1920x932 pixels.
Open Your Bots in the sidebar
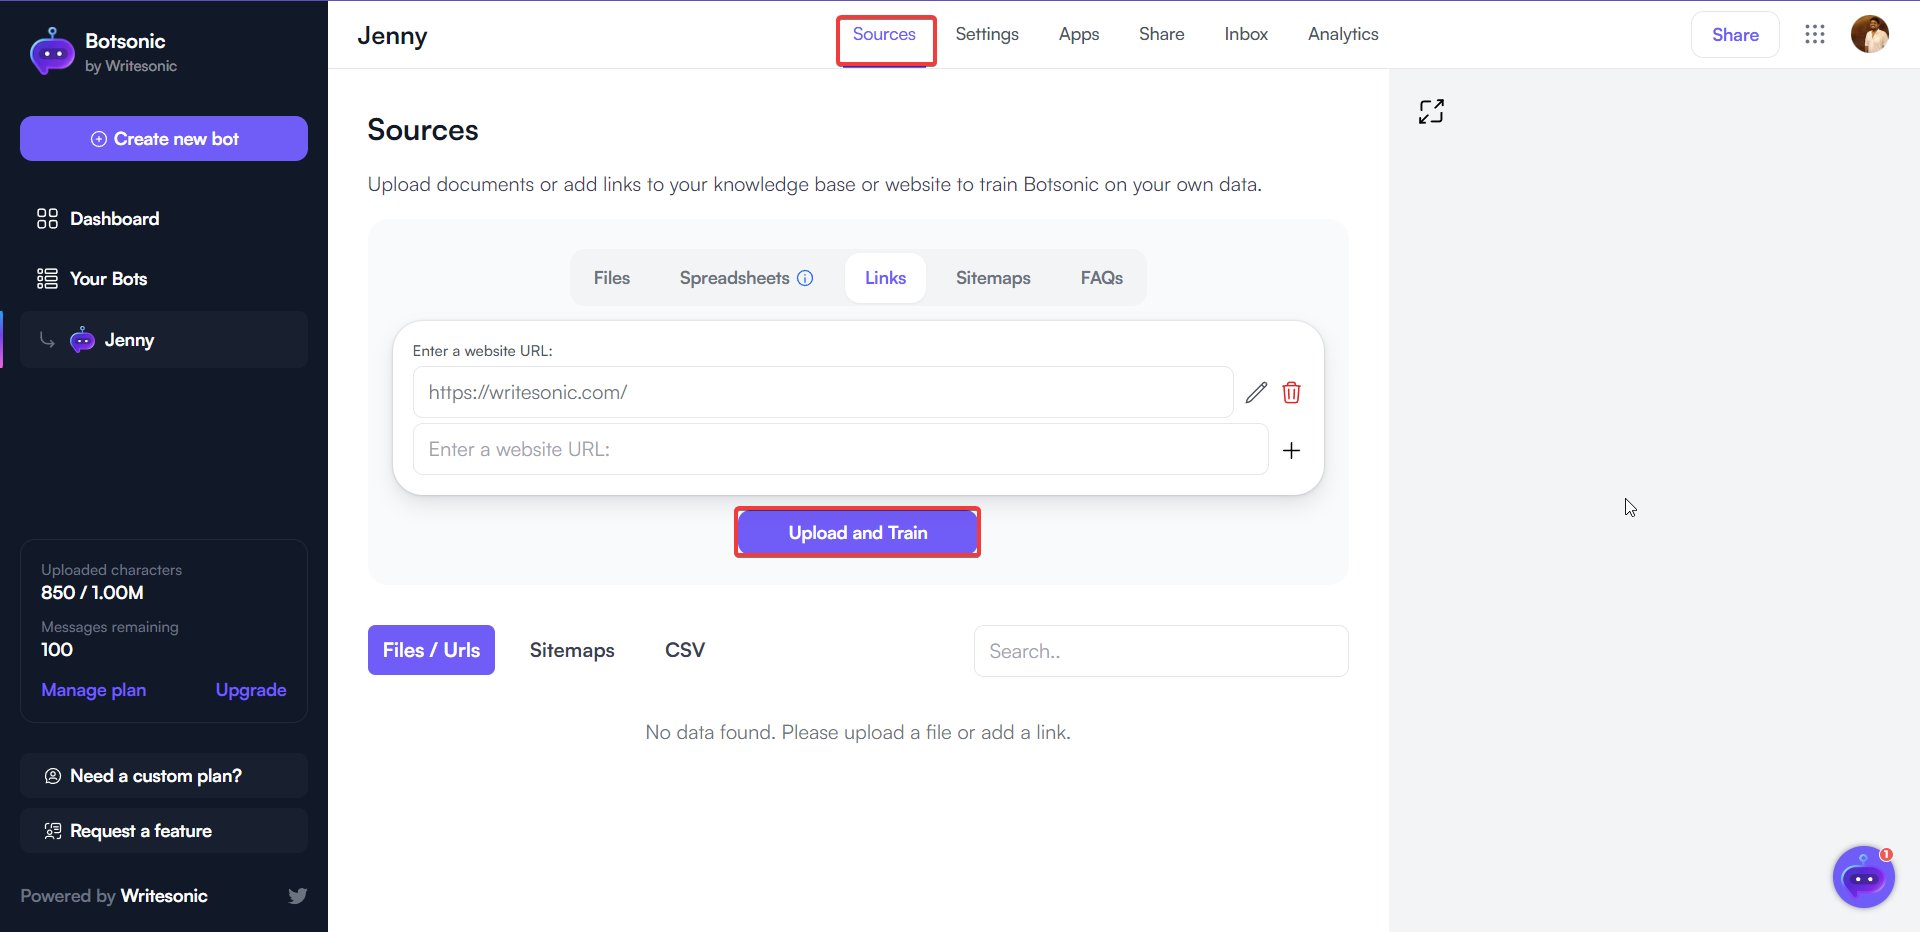point(107,278)
